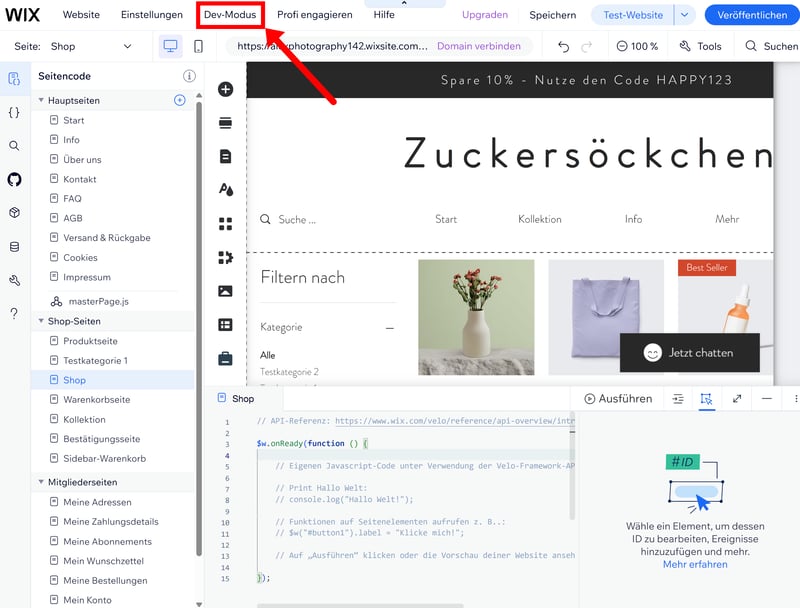The width and height of the screenshot is (800, 608).
Task: Click the flower vase product thumbnail
Action: click(476, 317)
